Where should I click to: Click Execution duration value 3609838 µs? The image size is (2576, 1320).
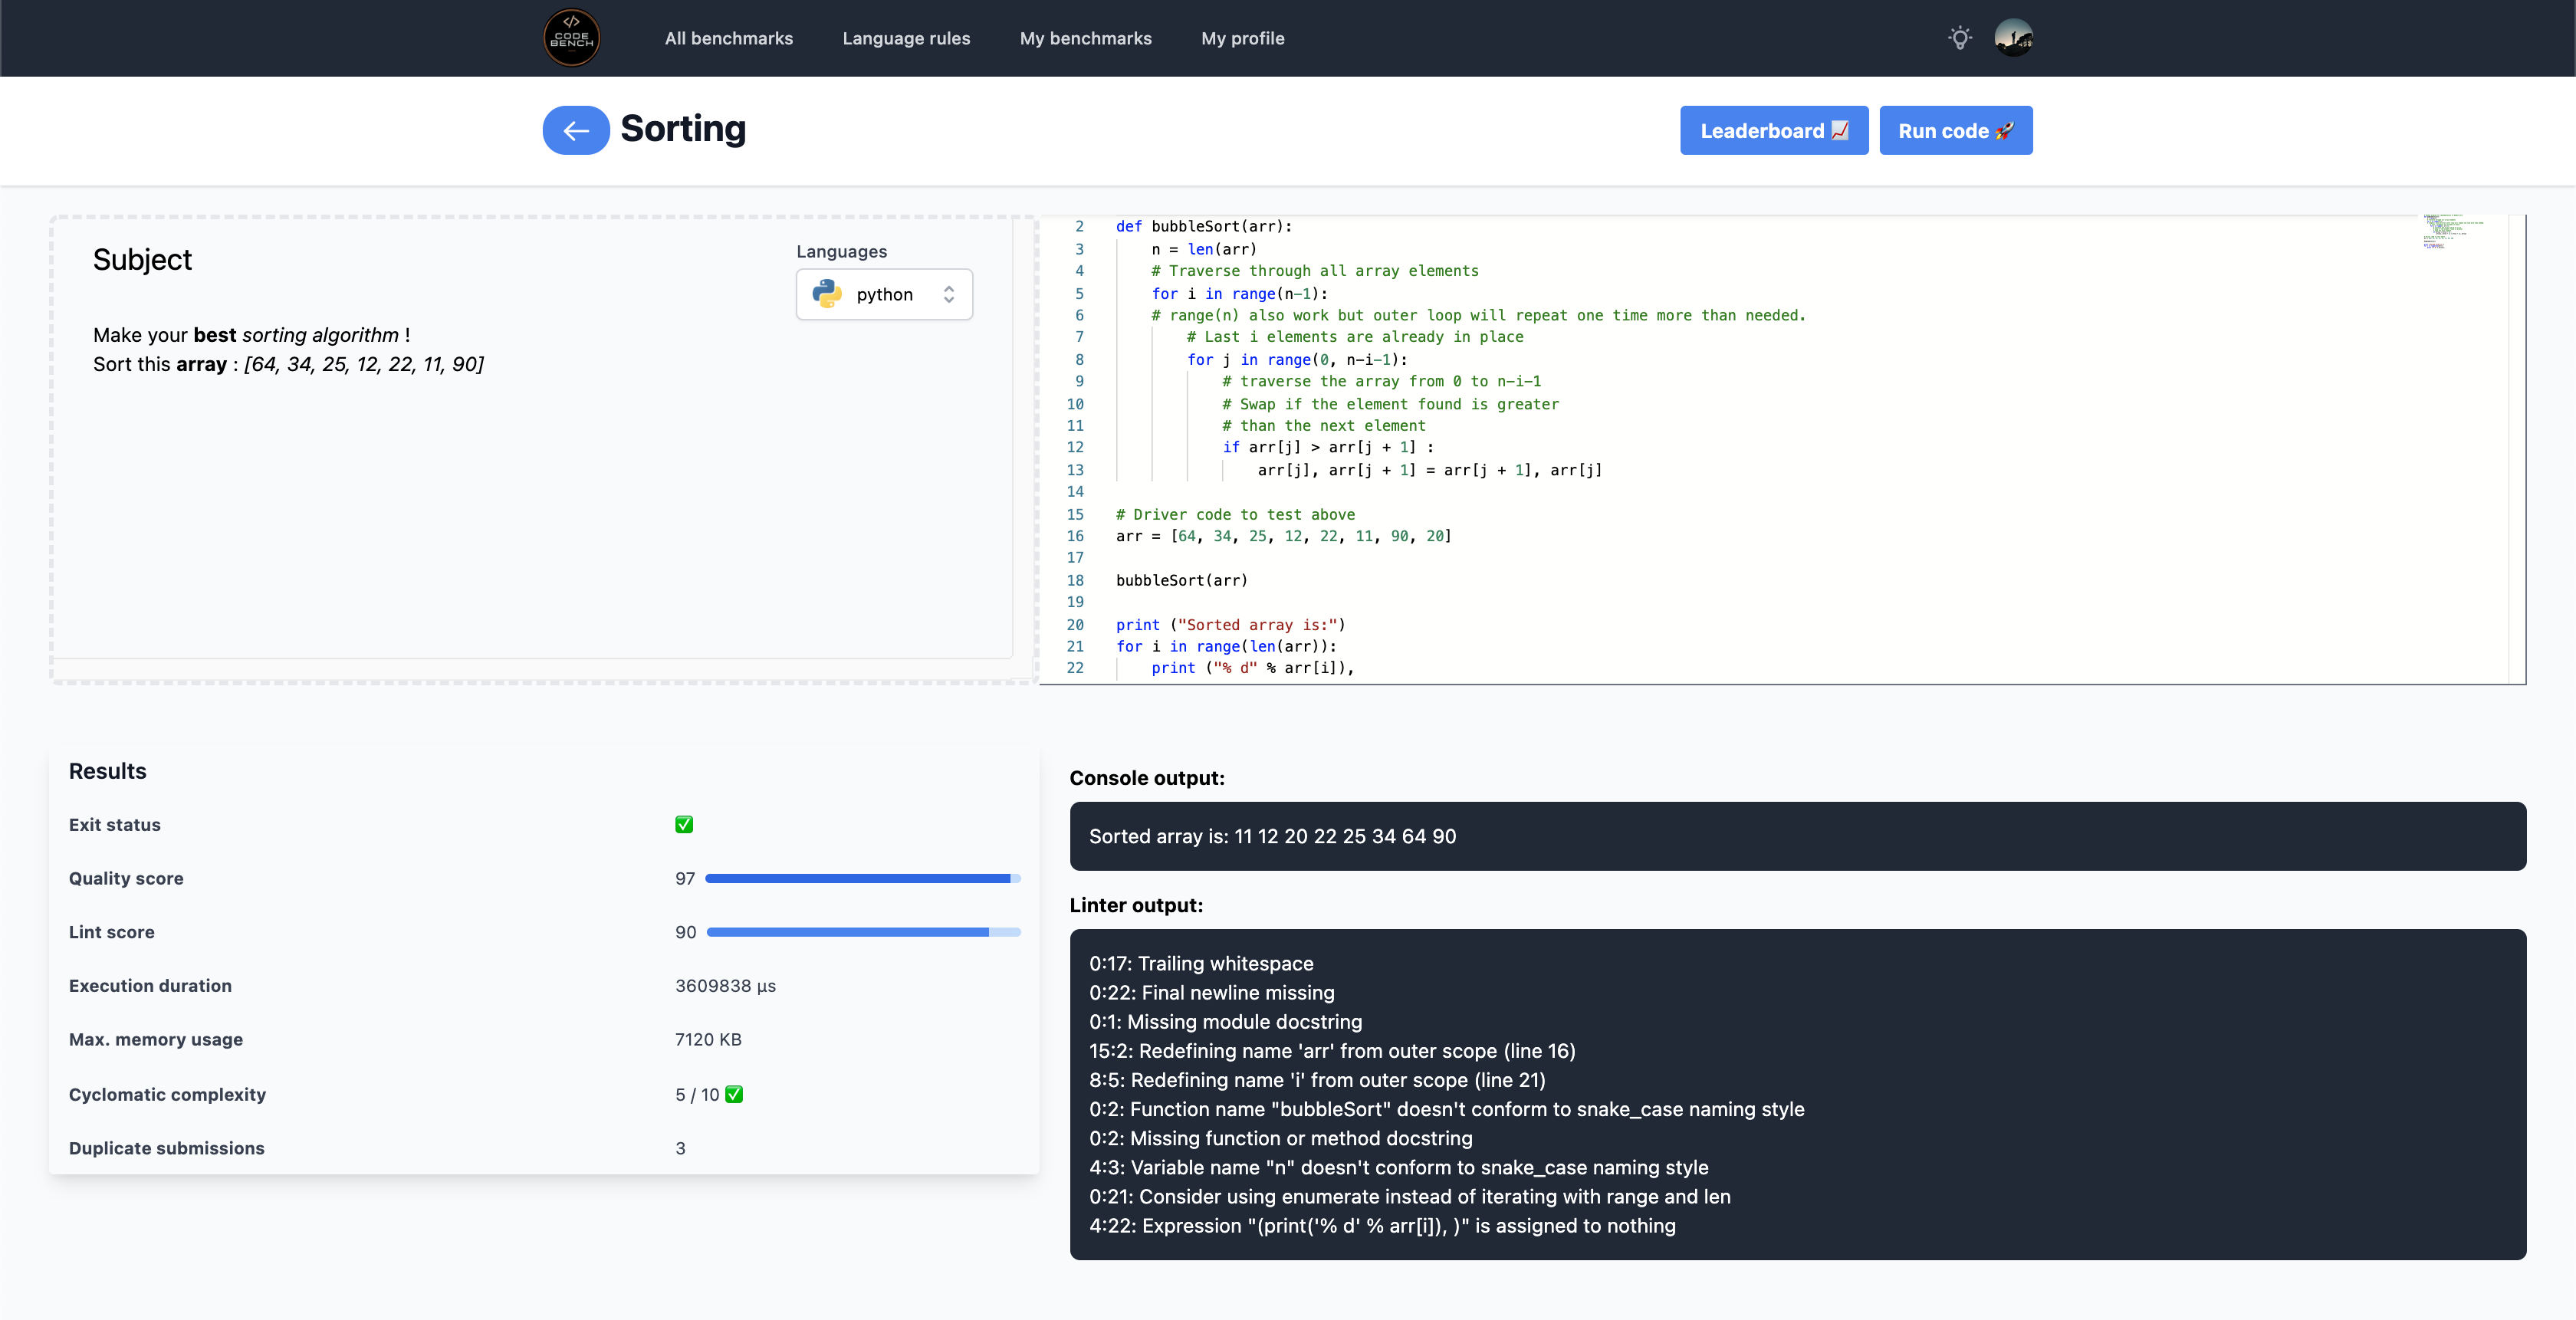tap(725, 986)
